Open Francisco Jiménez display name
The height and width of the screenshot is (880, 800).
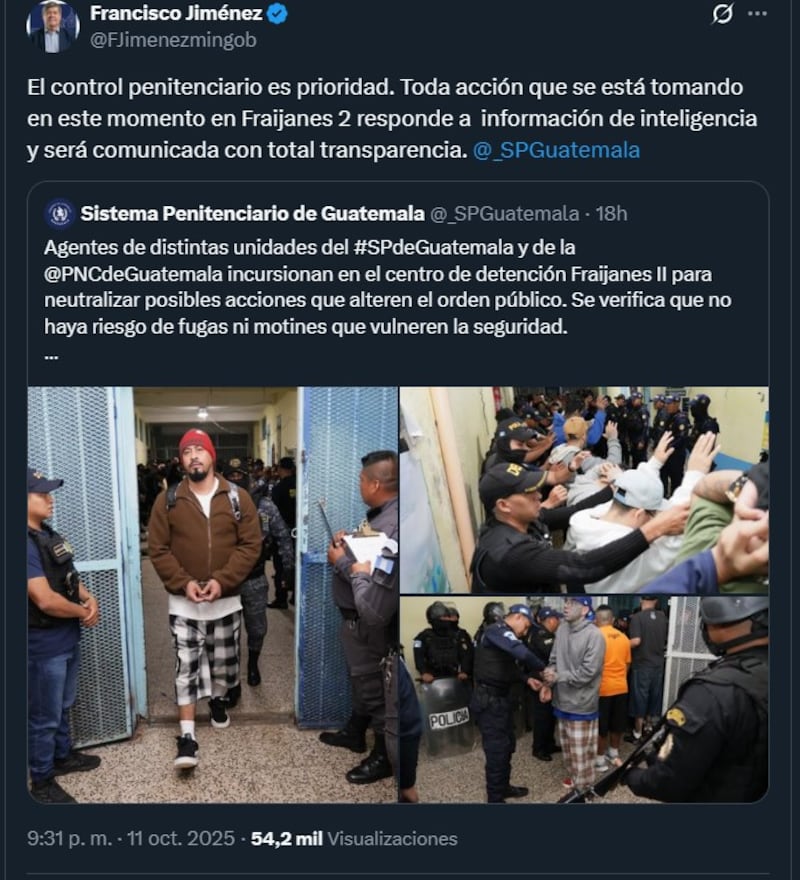[176, 13]
